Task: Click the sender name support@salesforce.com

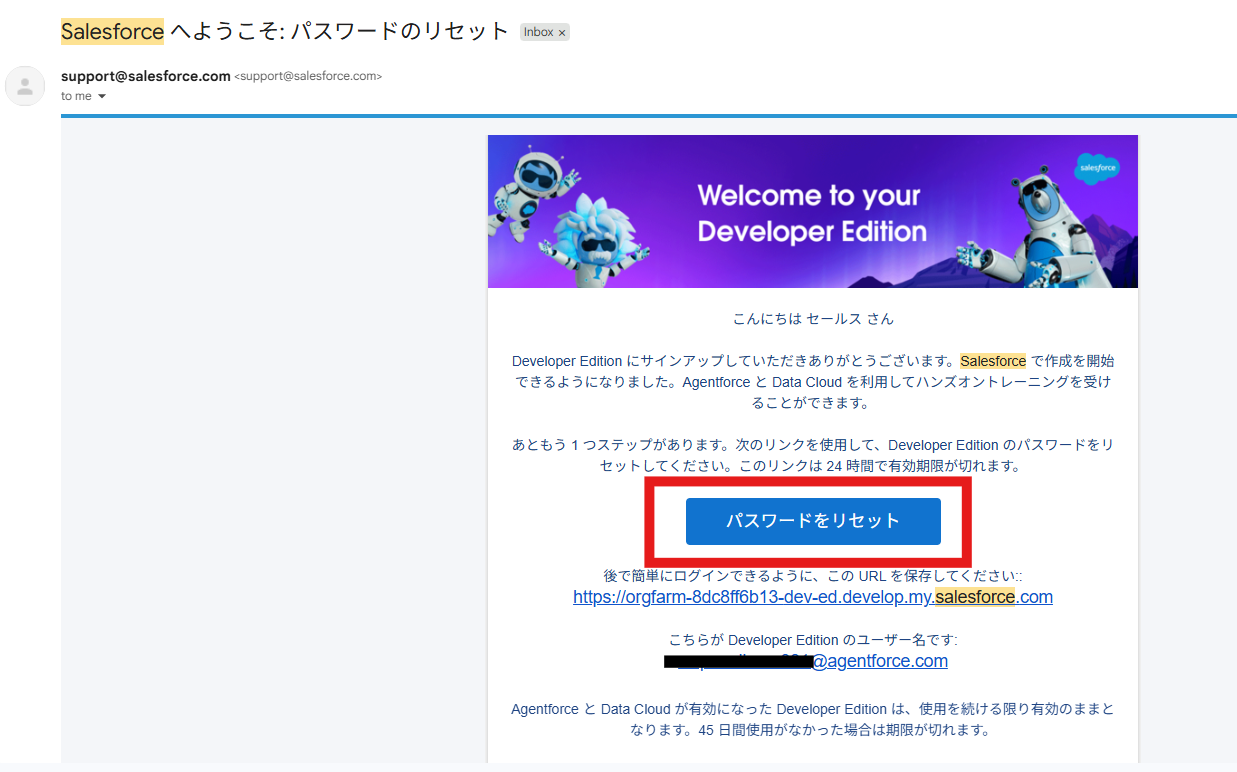Action: point(146,76)
